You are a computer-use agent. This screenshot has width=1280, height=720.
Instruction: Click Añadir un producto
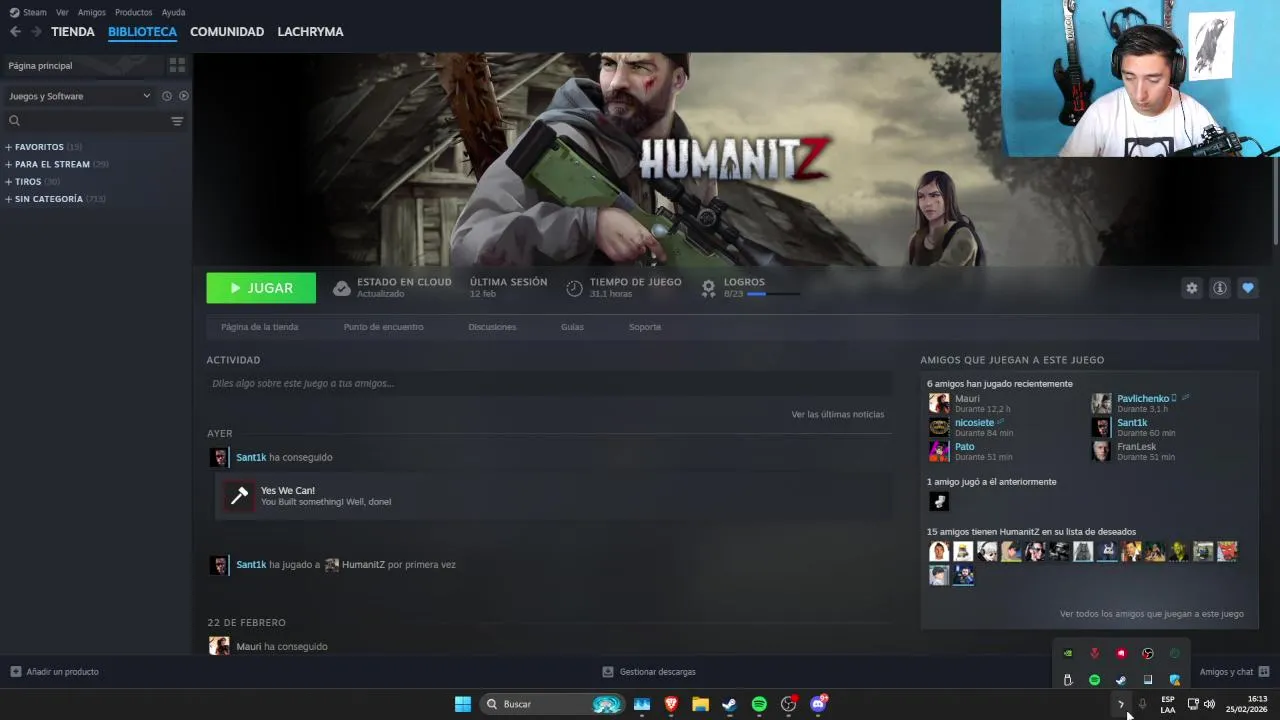coord(55,672)
